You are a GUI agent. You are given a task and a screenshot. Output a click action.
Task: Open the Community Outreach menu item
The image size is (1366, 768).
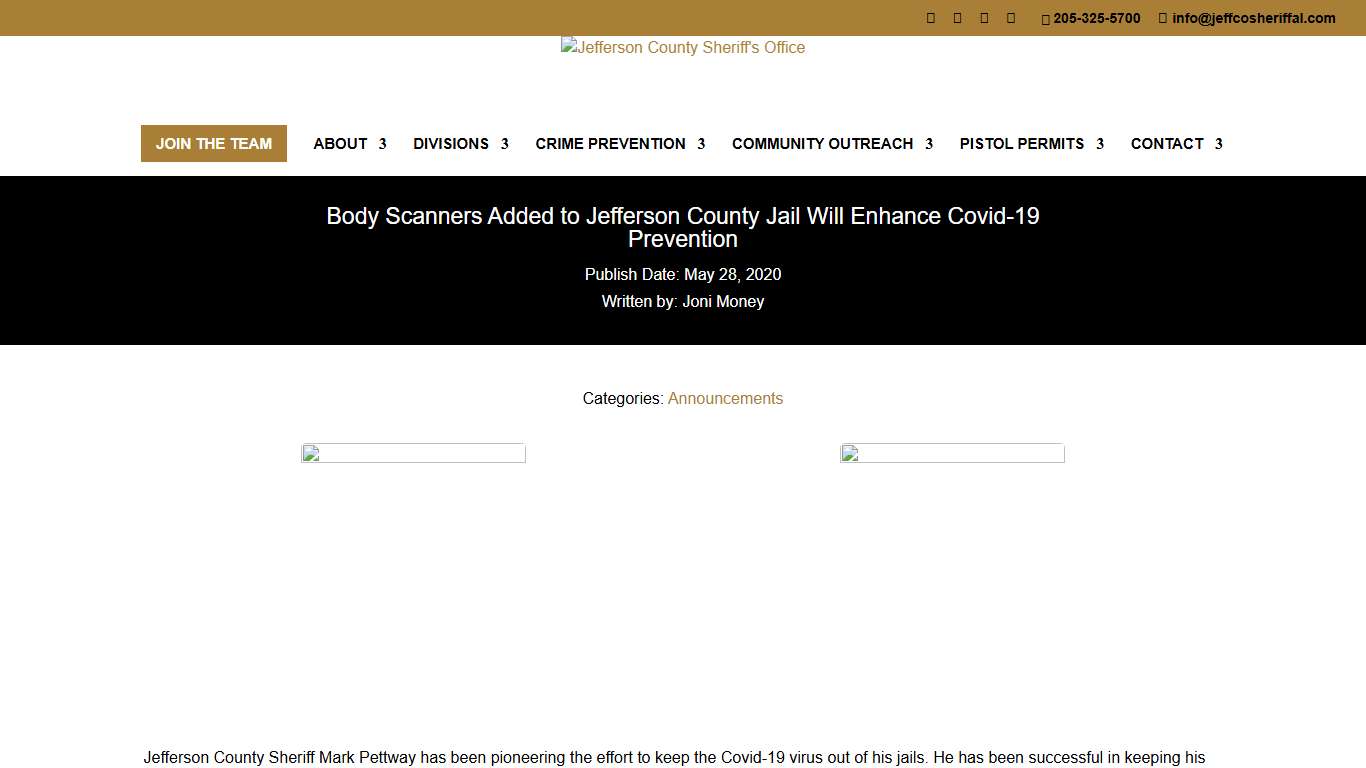pos(822,144)
